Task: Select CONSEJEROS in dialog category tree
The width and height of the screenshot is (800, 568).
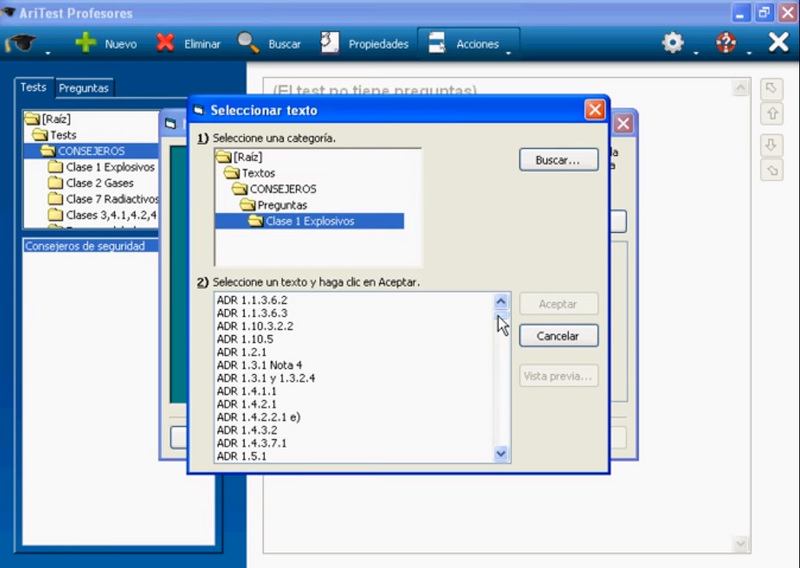Action: pyautogui.click(x=274, y=189)
